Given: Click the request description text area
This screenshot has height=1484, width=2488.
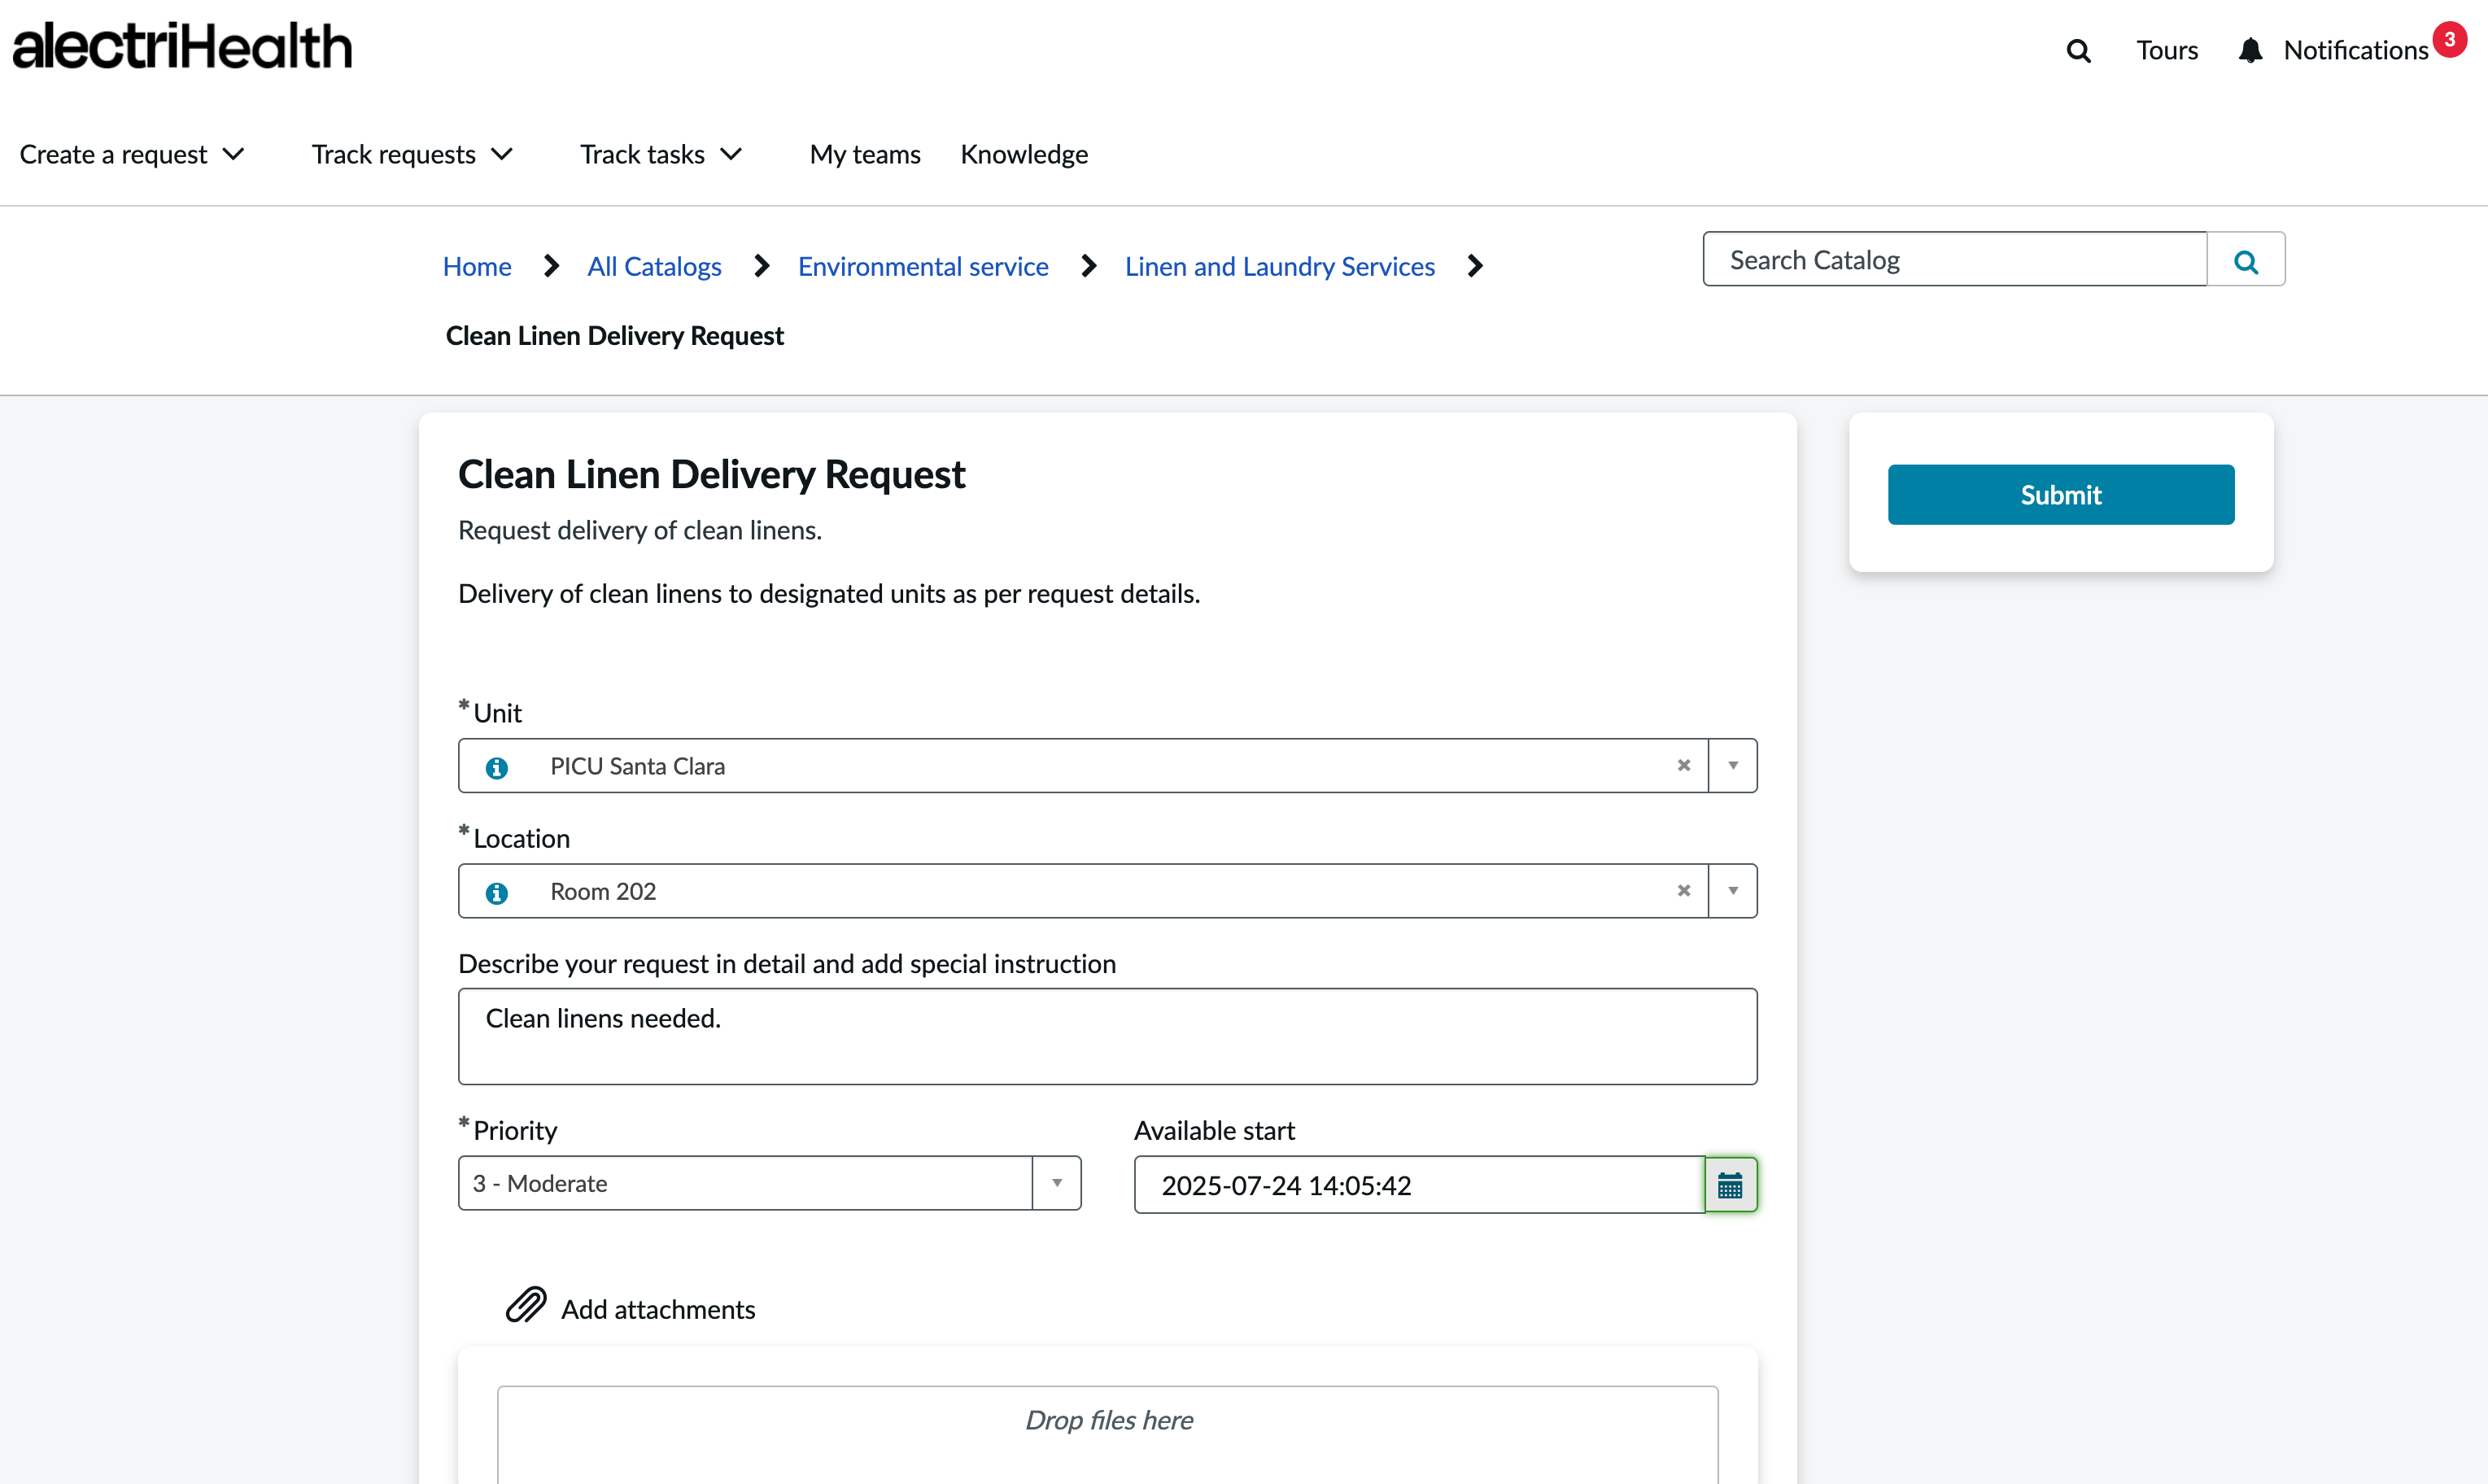Looking at the screenshot, I should coord(1108,1036).
